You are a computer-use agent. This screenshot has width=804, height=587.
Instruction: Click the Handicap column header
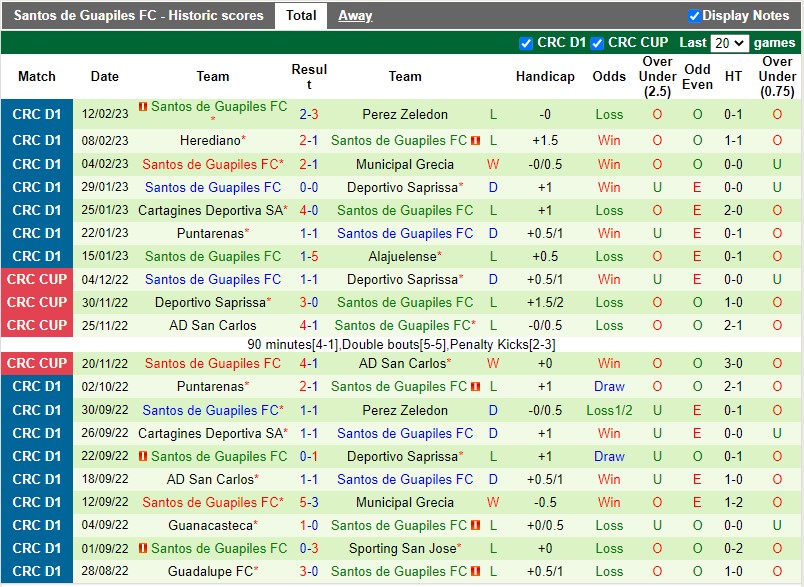(545, 76)
